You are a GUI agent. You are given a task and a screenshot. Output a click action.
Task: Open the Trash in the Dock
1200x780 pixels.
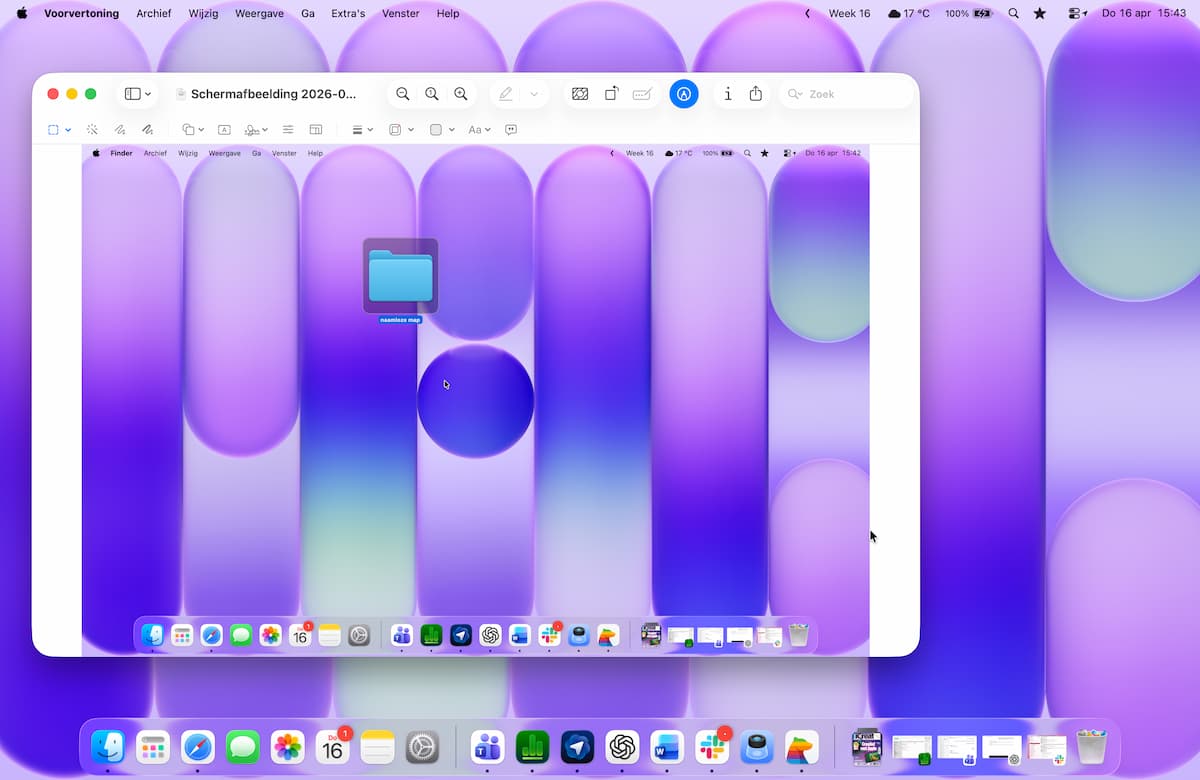tap(1092, 746)
